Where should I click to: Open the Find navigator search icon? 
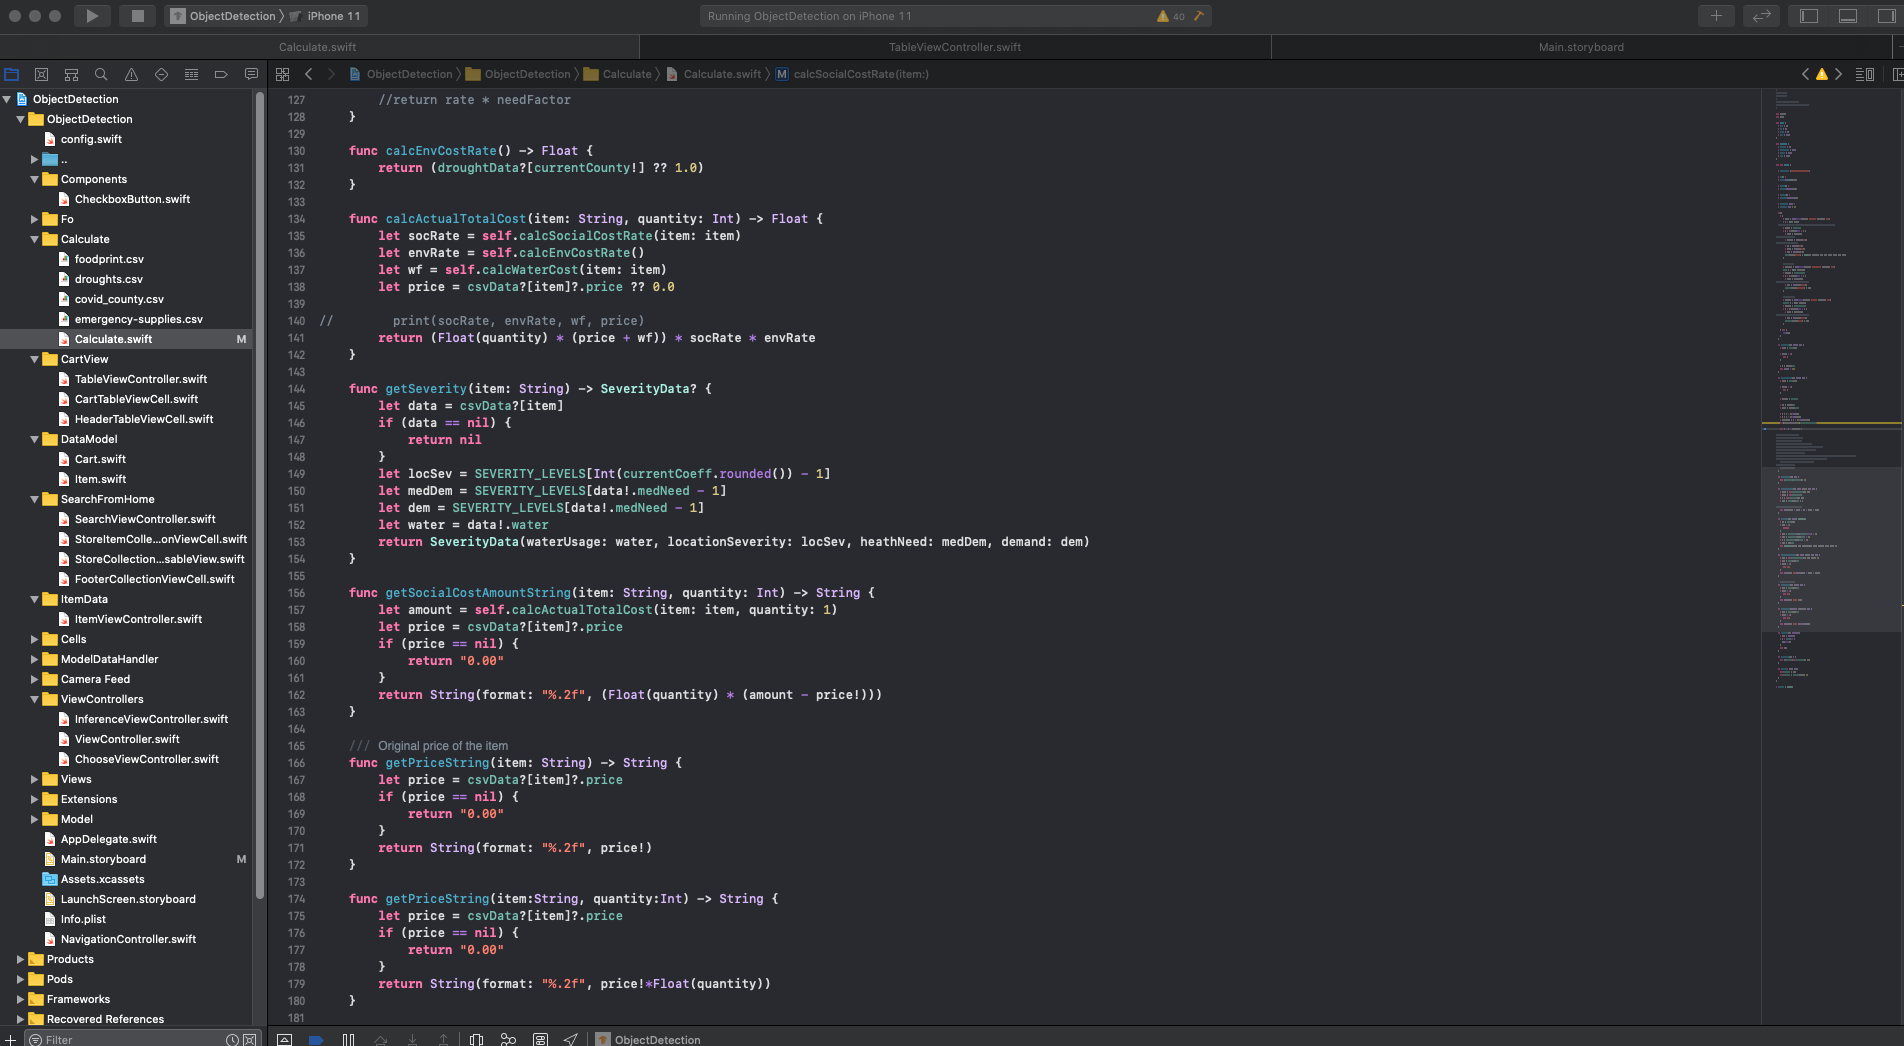(x=101, y=74)
